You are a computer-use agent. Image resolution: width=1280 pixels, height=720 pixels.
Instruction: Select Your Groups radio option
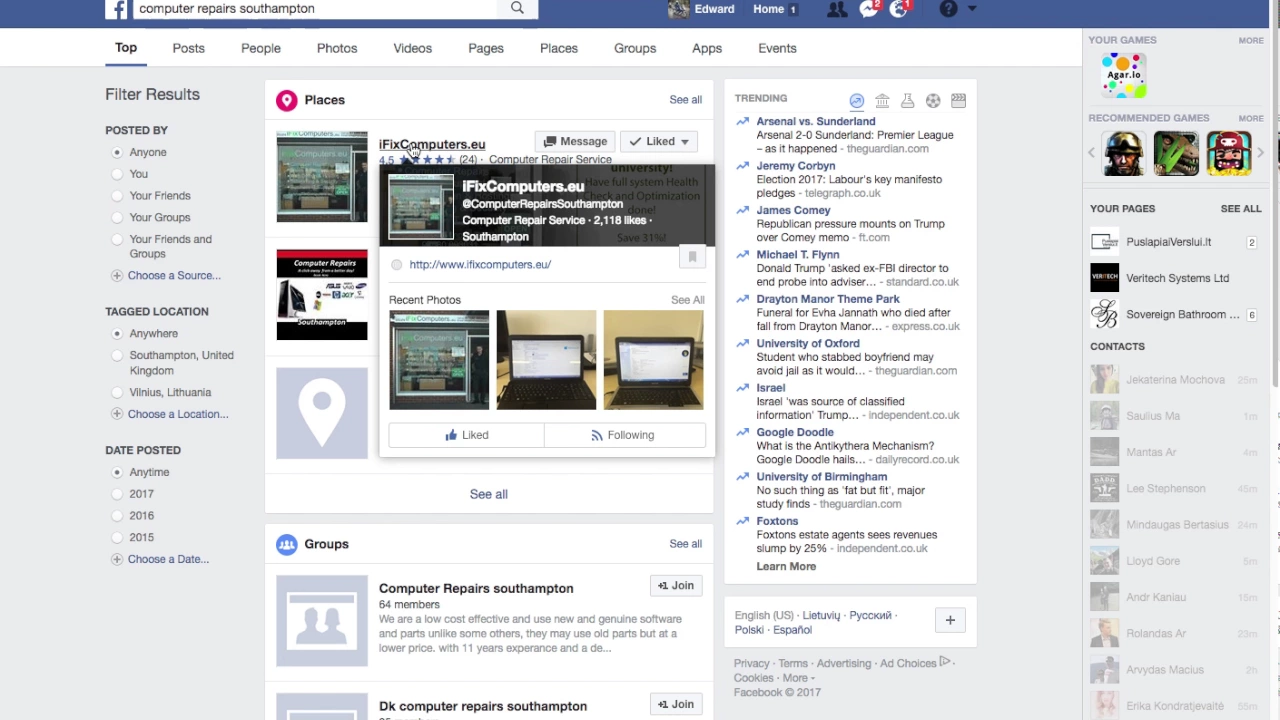(117, 217)
